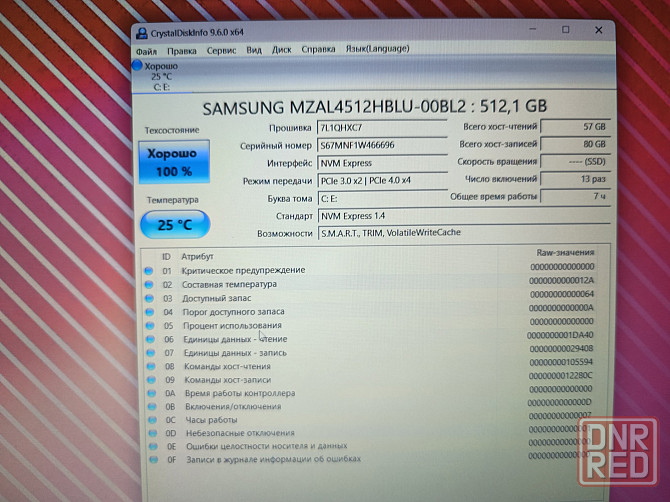Select the Критическое предупреждение row
Viewport: 670px width, 502px height.
pyautogui.click(x=370, y=269)
